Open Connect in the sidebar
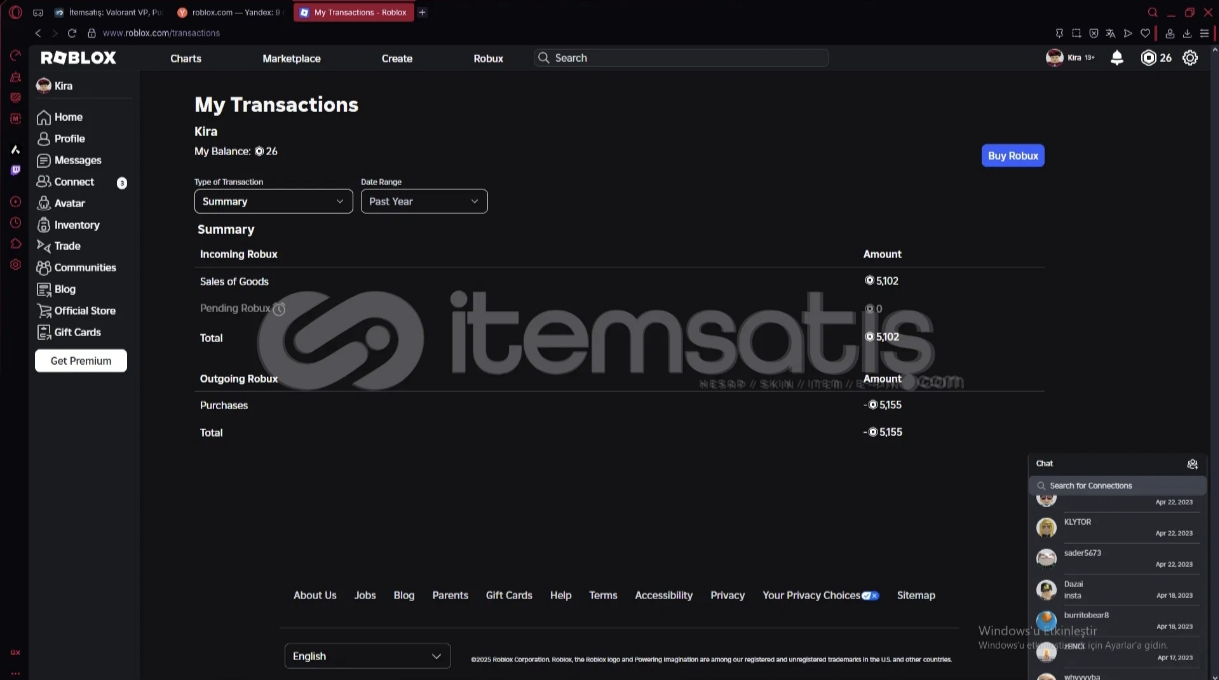This screenshot has height=680, width=1219. click(66, 182)
